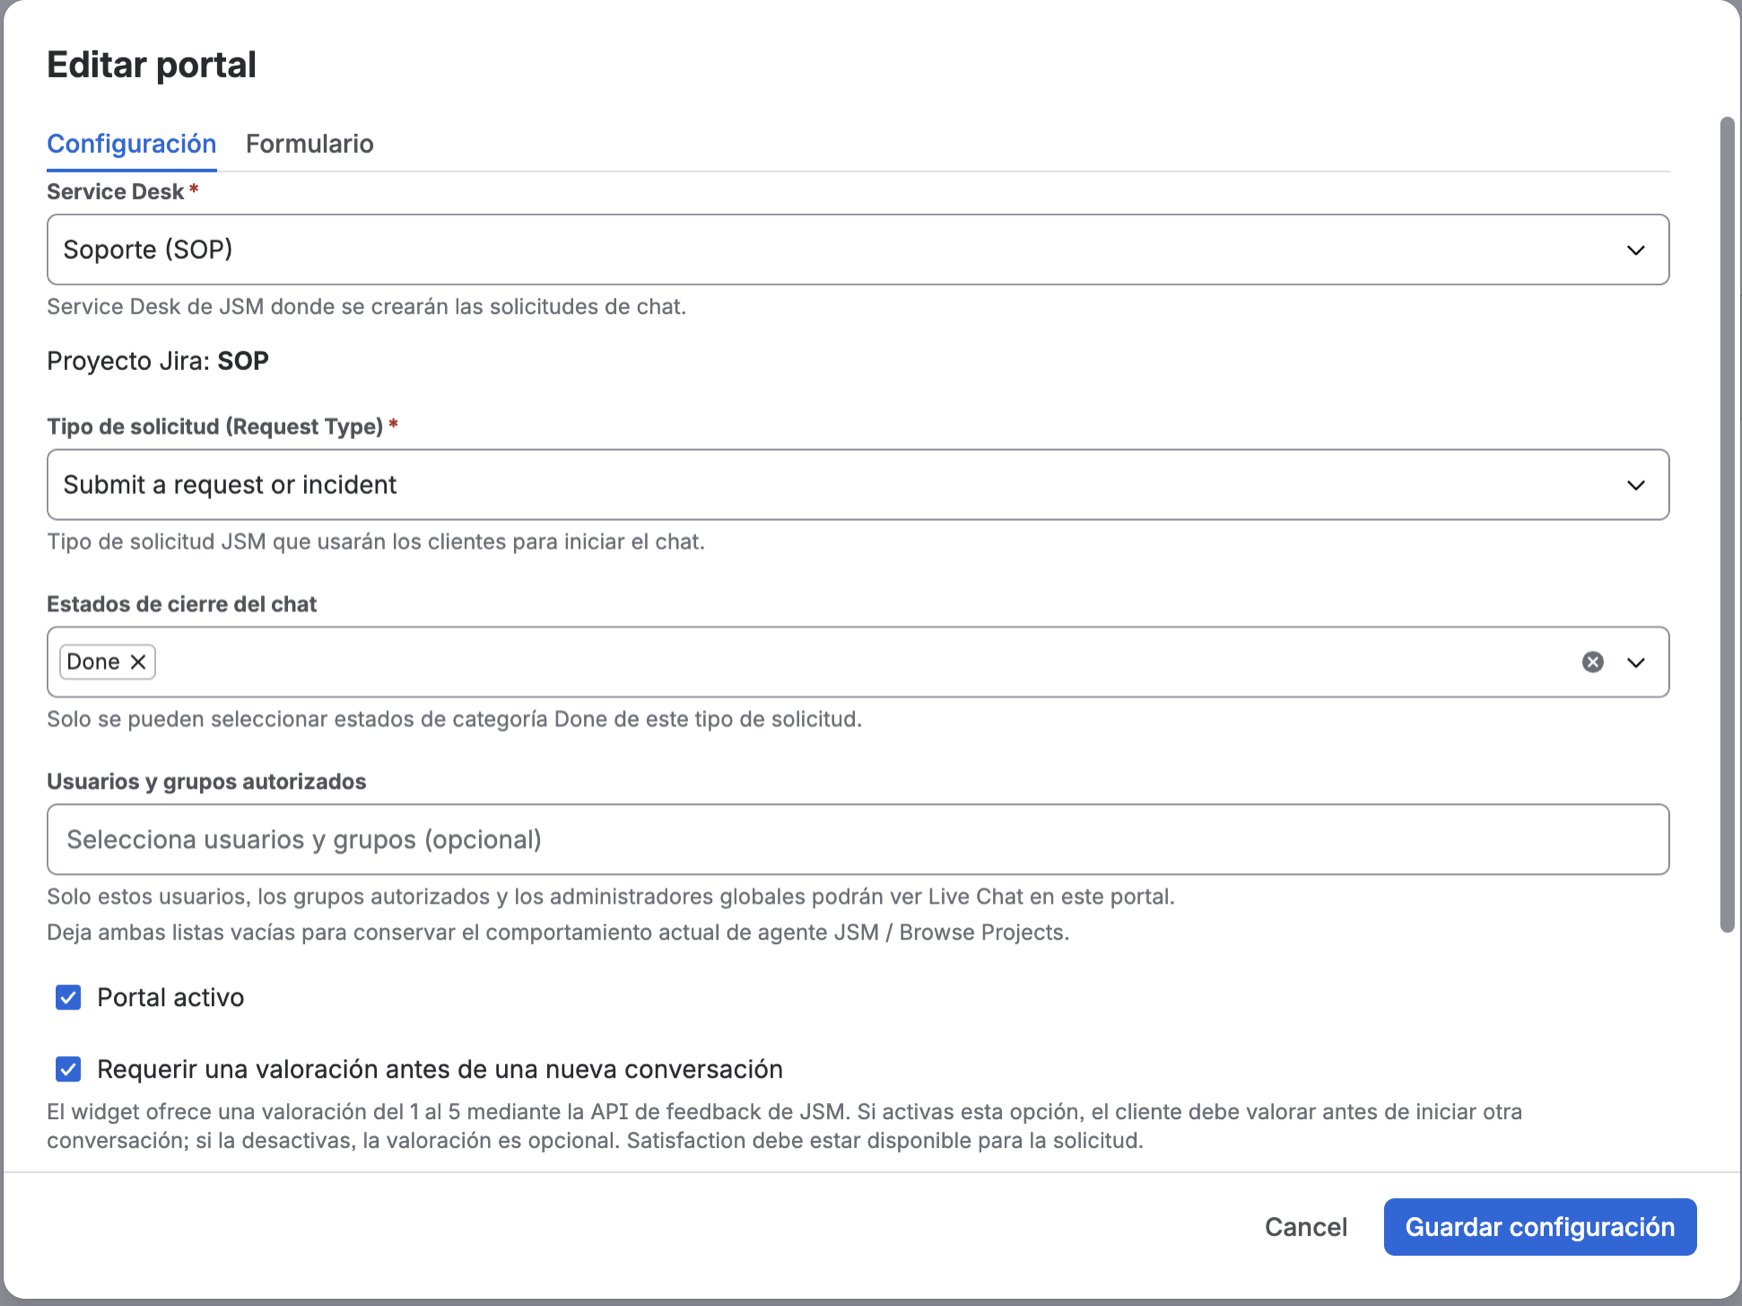
Task: Toggle the Portal activo checkbox
Action: pos(68,997)
